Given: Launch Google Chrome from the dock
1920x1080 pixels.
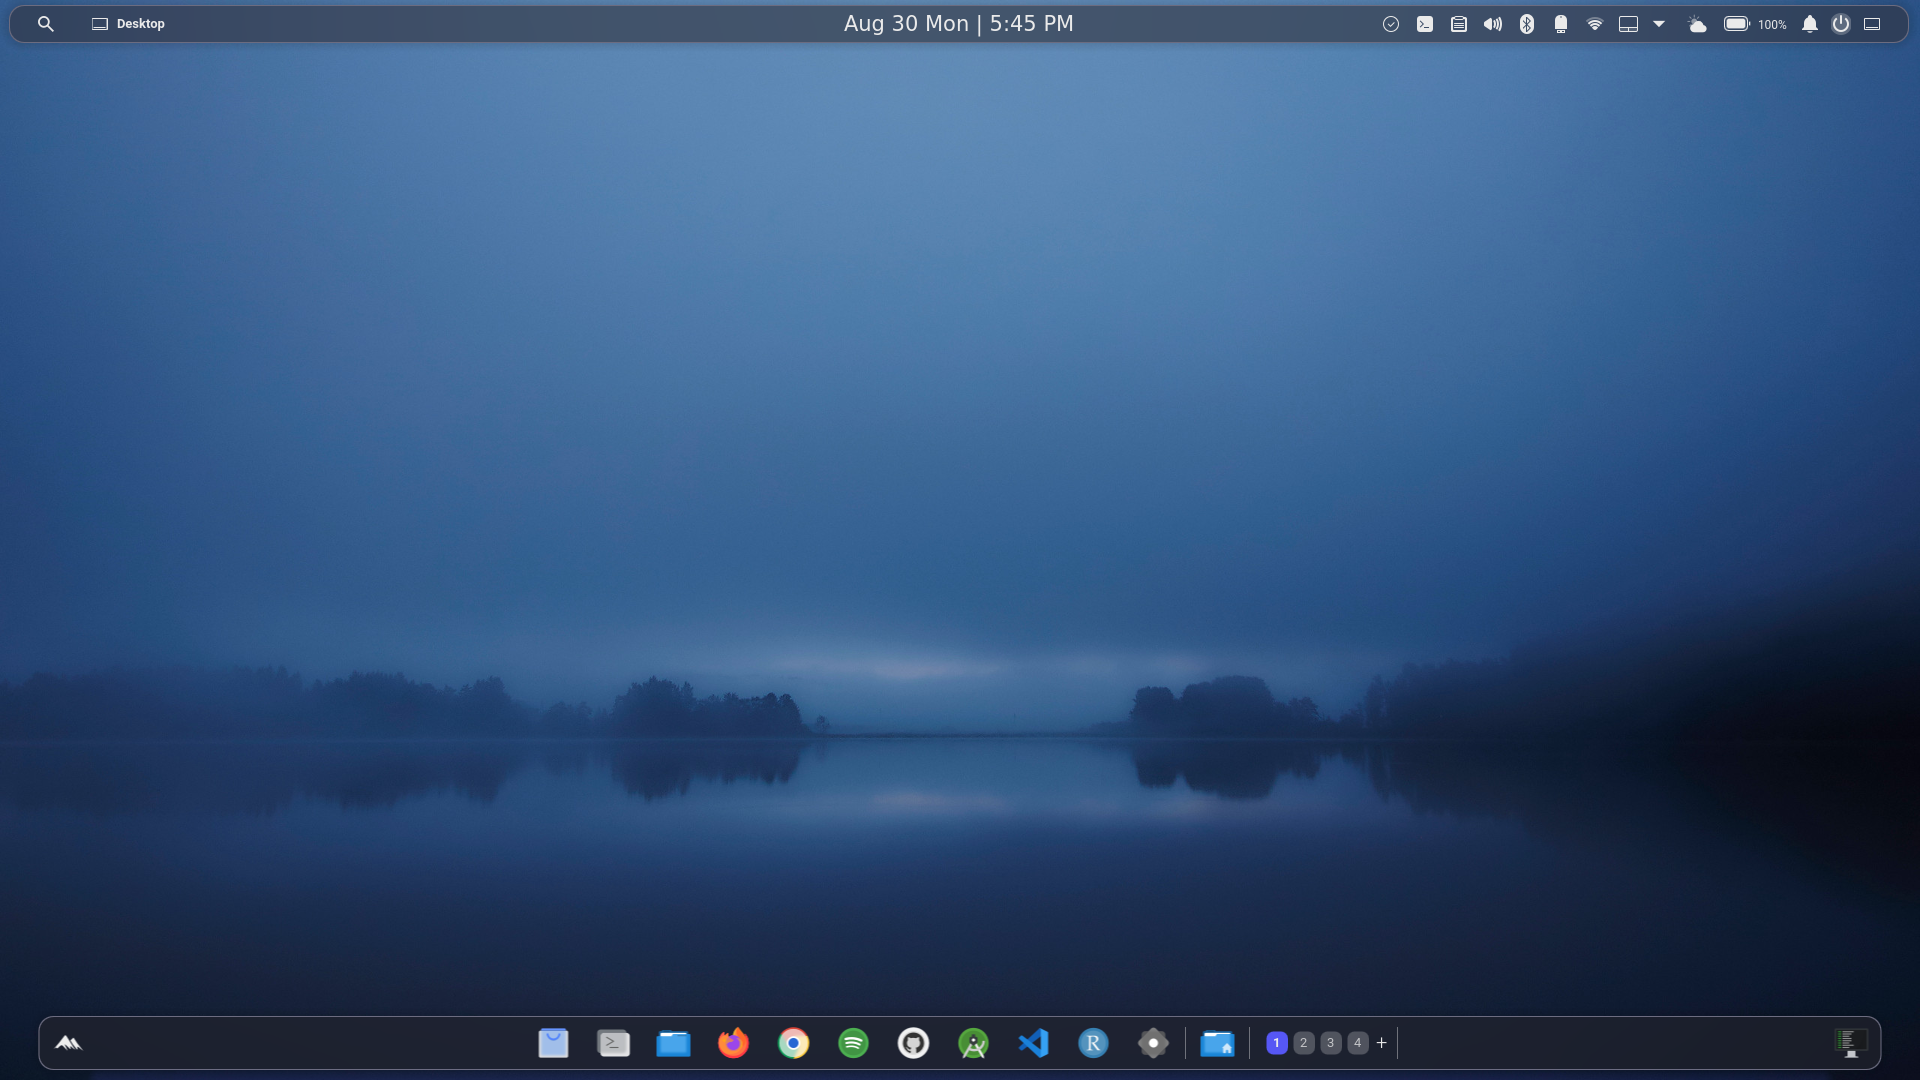Looking at the screenshot, I should (x=793, y=1043).
